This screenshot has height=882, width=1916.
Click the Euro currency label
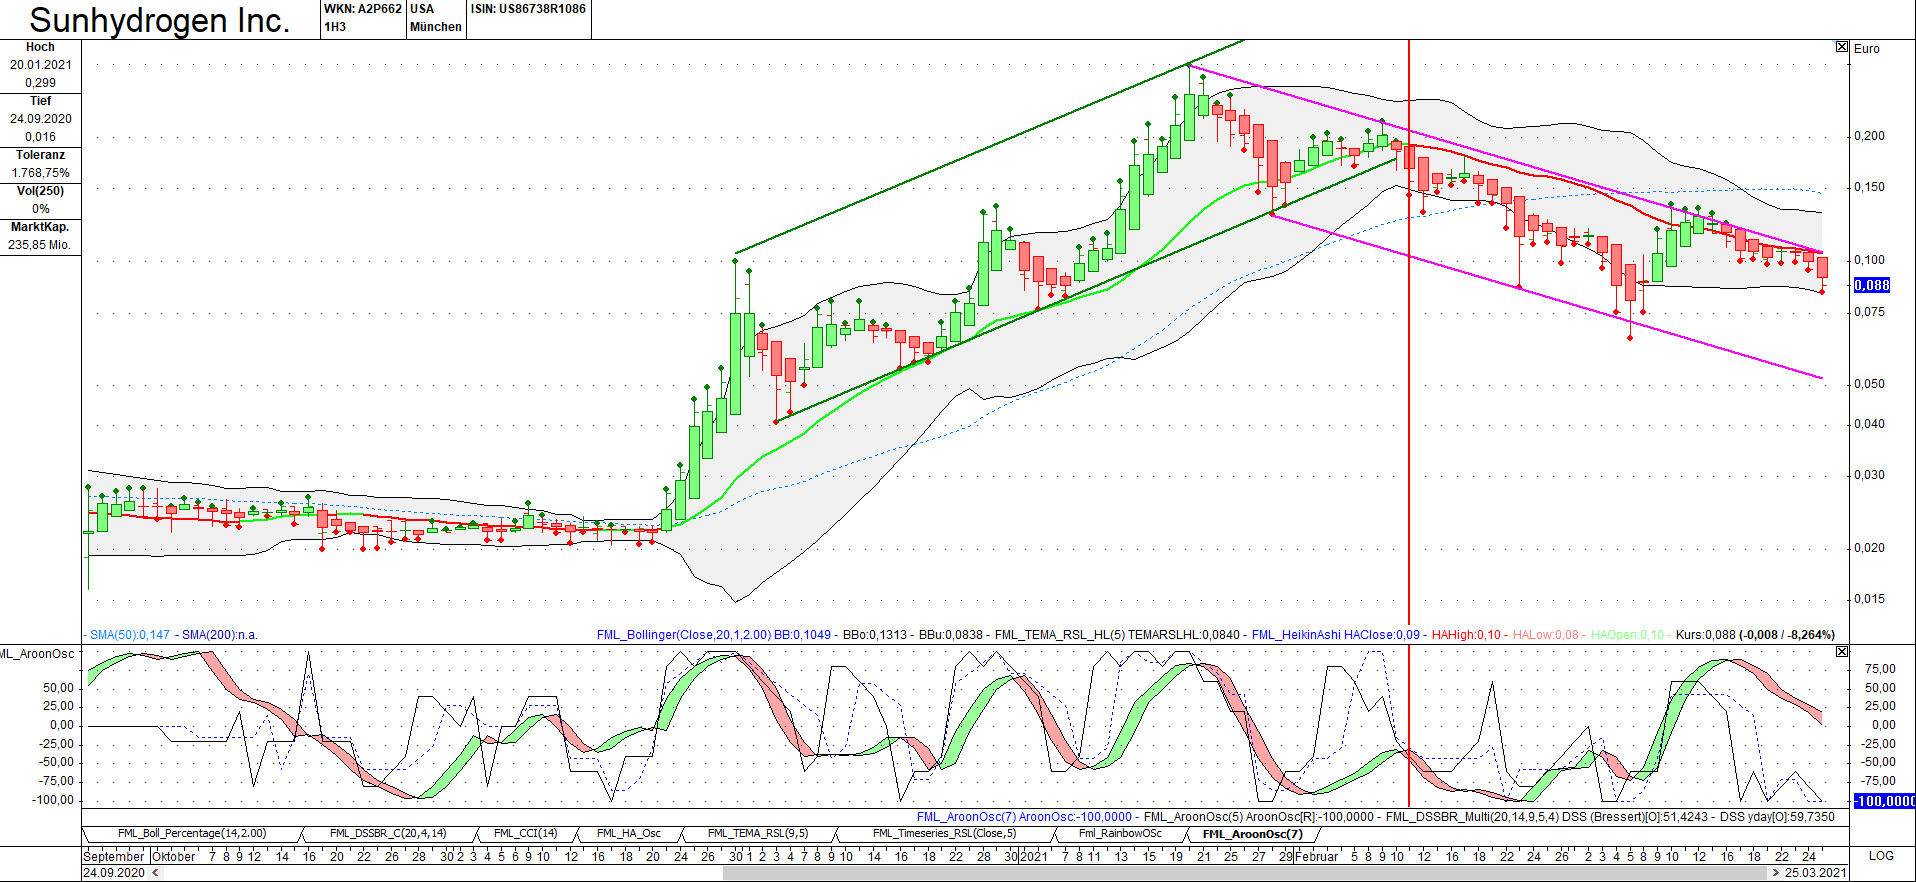tap(1867, 48)
